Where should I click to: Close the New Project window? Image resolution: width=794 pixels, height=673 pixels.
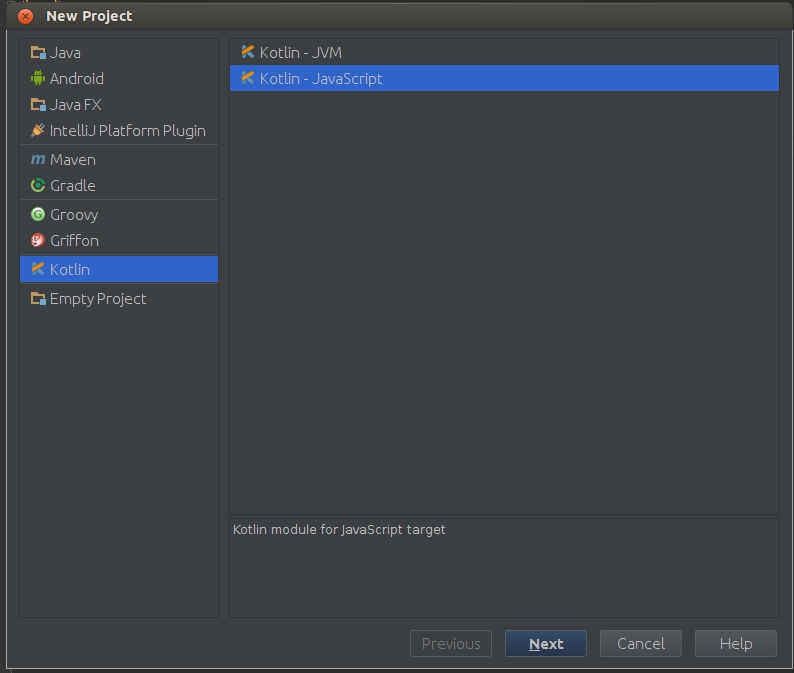(x=25, y=16)
